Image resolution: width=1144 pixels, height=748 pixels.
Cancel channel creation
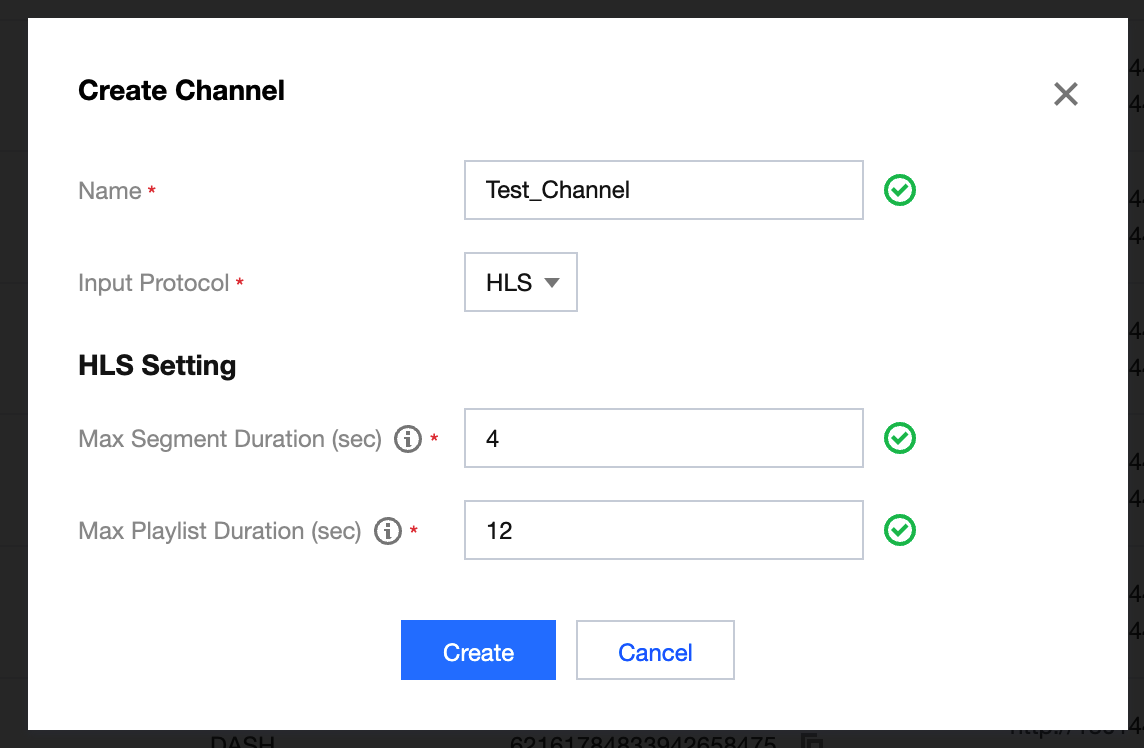(x=655, y=651)
